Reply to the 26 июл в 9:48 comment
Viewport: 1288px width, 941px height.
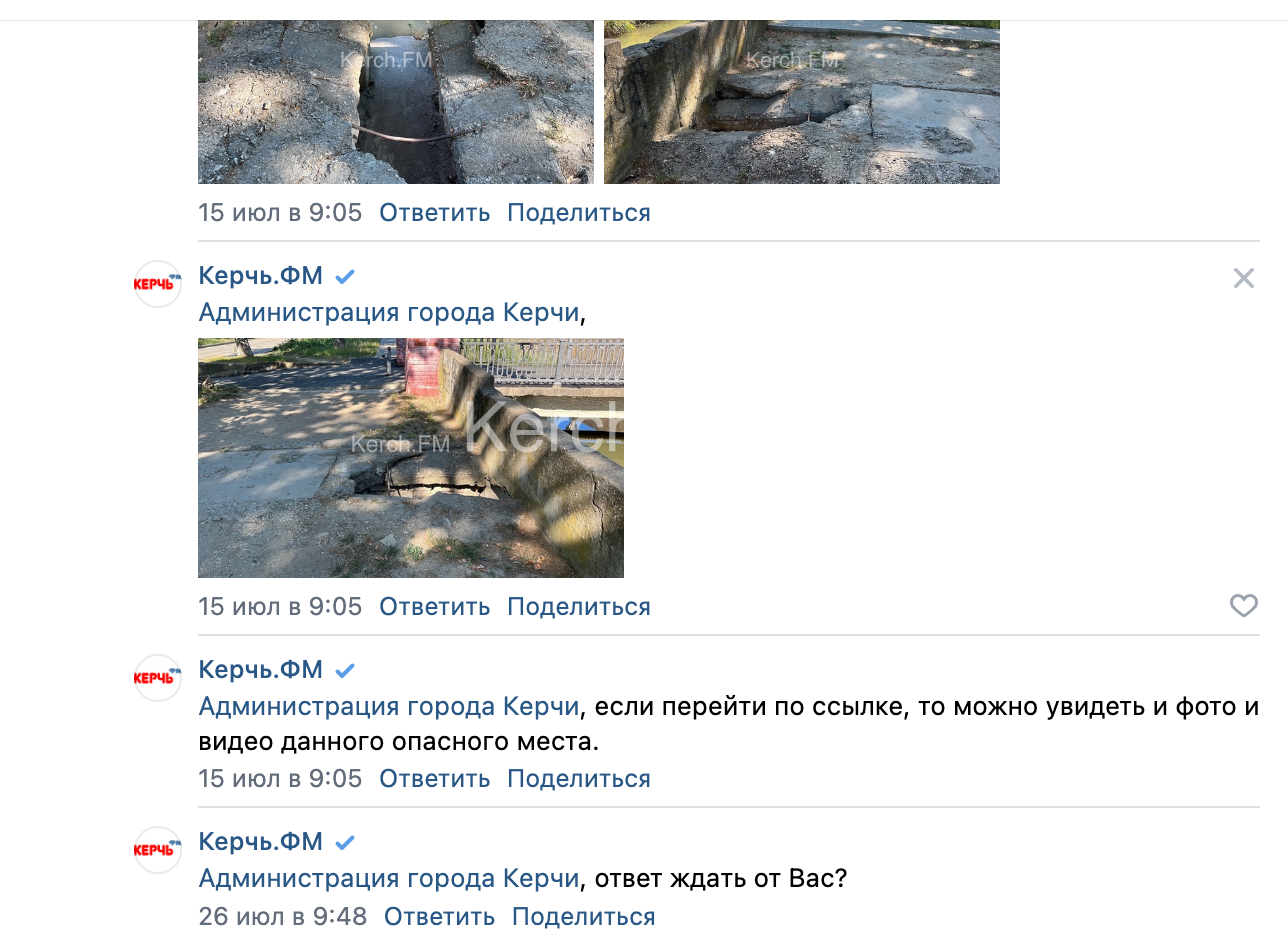439,916
